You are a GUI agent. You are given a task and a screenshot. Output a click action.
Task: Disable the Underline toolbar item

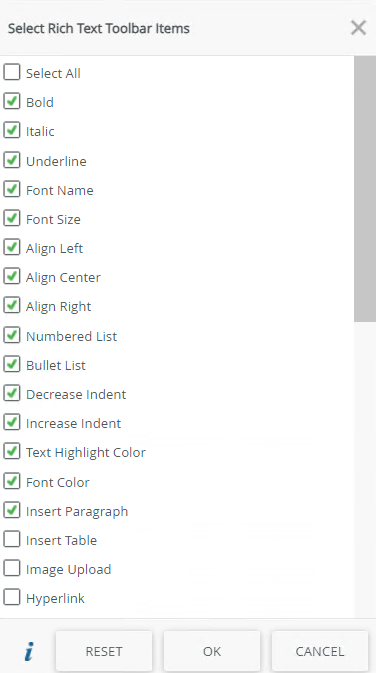coord(12,160)
